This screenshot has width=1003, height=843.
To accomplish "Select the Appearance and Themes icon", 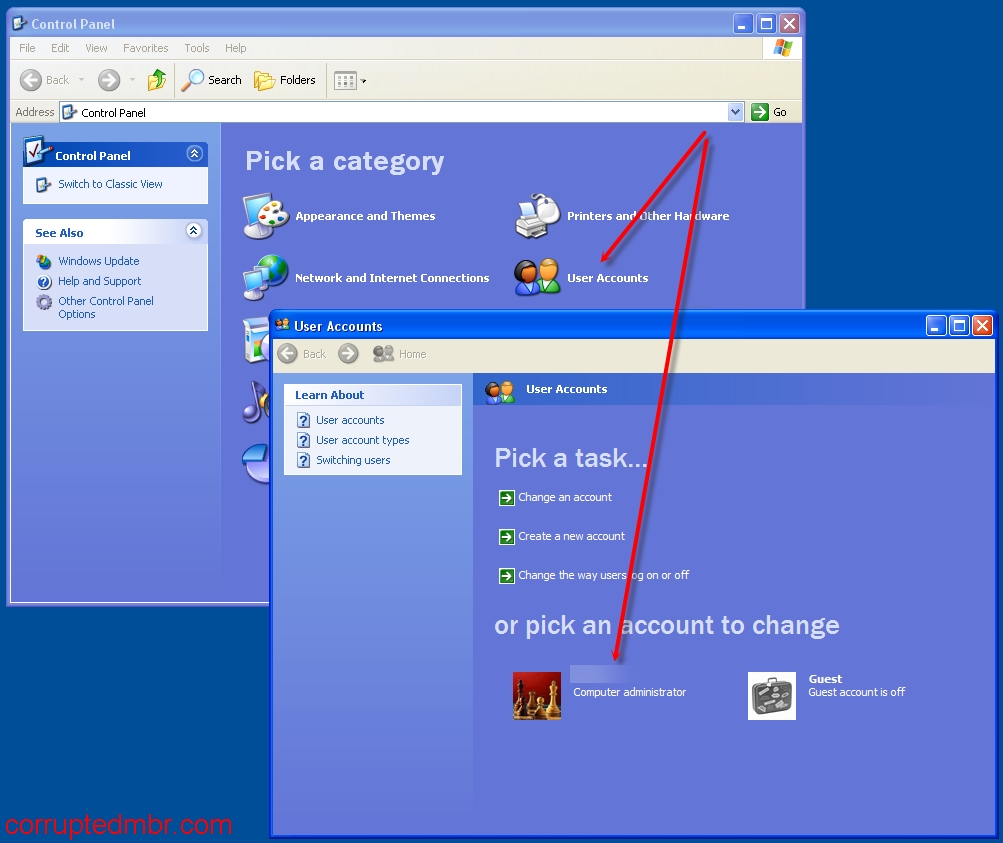I will (x=266, y=216).
